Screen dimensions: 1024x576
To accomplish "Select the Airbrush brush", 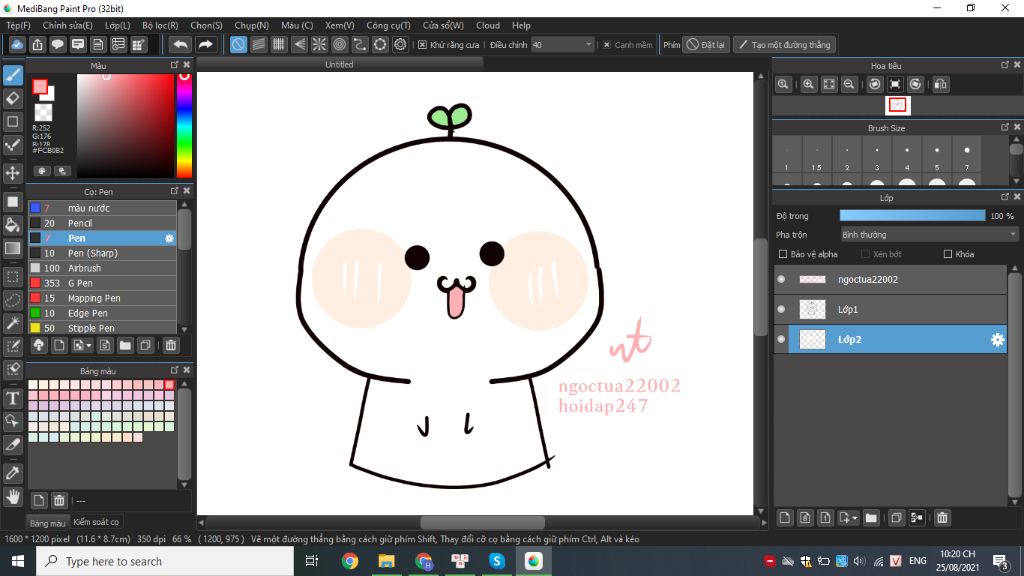I will (x=102, y=268).
